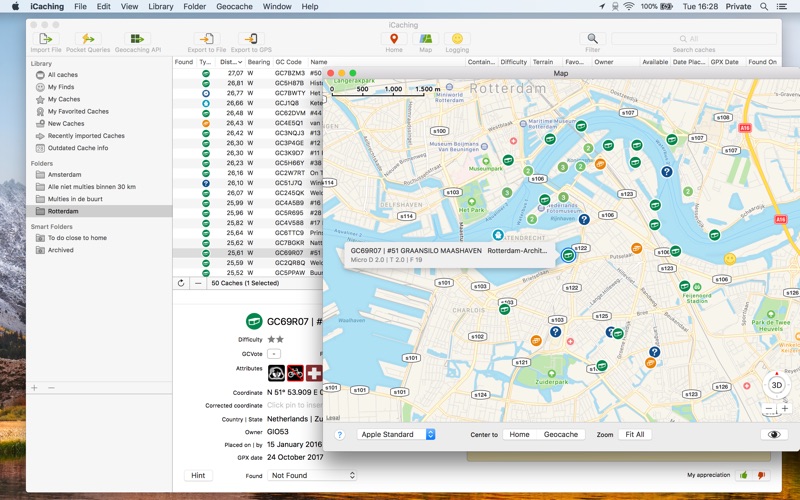
Task: Select highlighted GC69R07 cache pin on map
Action: (568, 255)
